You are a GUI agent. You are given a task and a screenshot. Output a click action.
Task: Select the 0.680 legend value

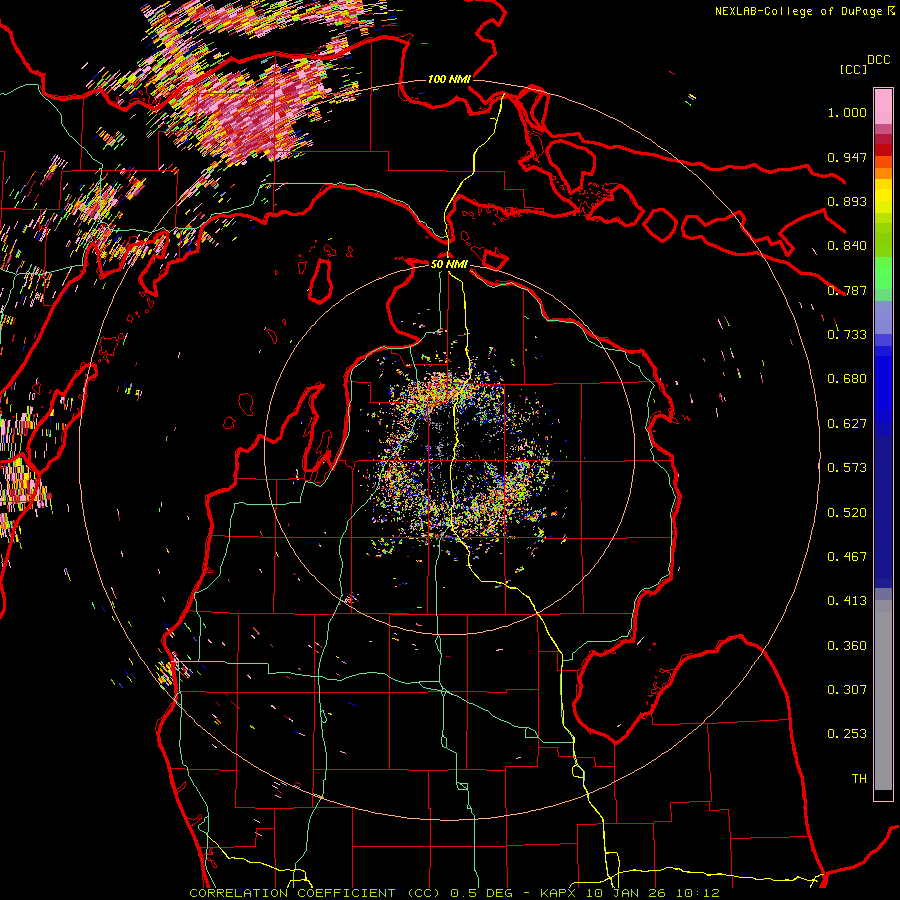pos(847,379)
